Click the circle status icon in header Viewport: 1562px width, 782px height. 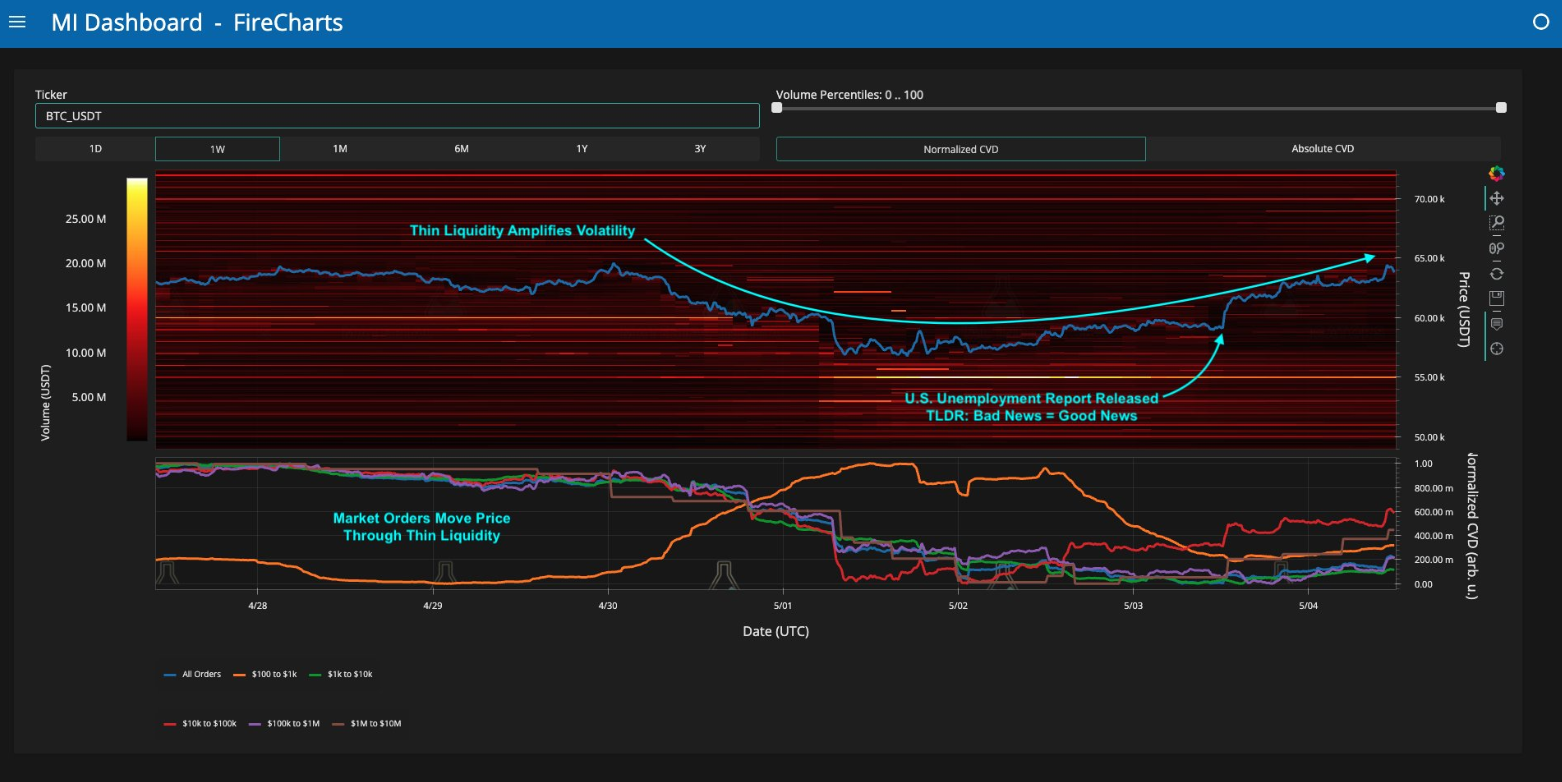tap(1540, 22)
